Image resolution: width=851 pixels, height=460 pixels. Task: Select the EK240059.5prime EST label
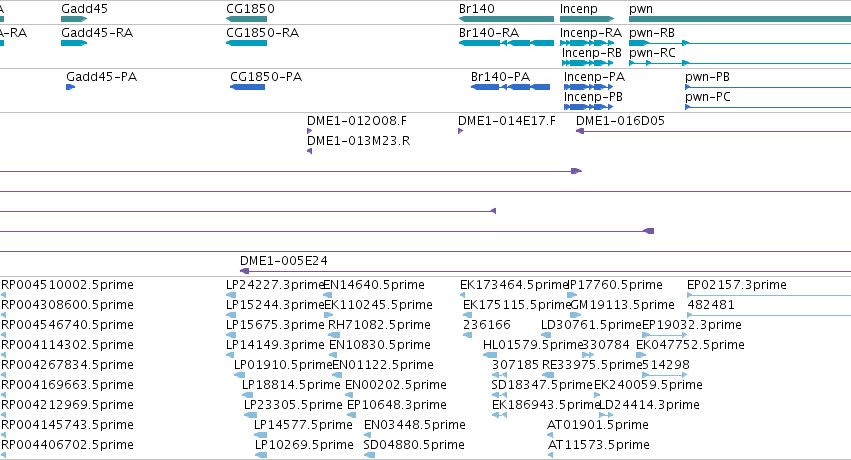649,385
